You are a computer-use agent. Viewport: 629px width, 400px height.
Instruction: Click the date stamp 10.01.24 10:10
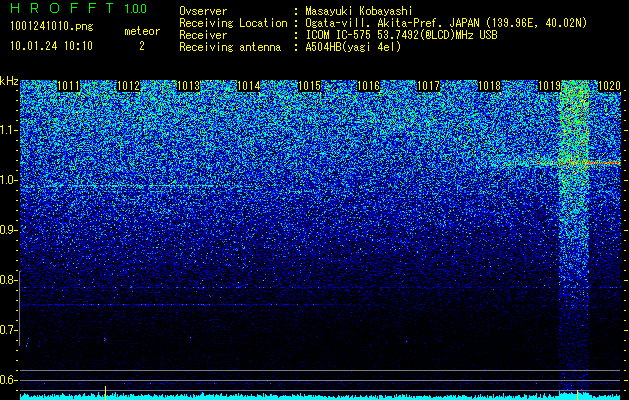pyautogui.click(x=51, y=46)
